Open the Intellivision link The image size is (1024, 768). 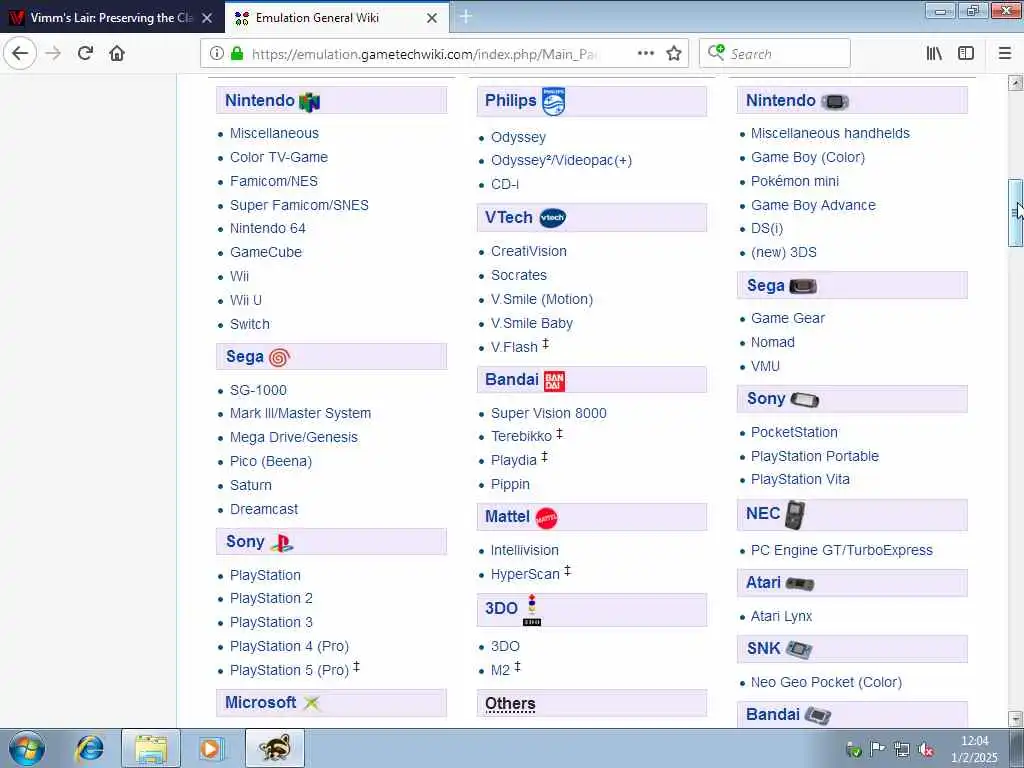(x=524, y=550)
